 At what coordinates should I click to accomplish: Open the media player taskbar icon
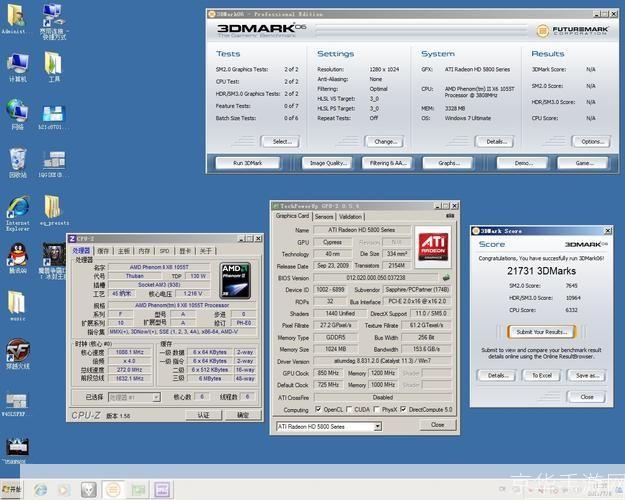[x=63, y=490]
